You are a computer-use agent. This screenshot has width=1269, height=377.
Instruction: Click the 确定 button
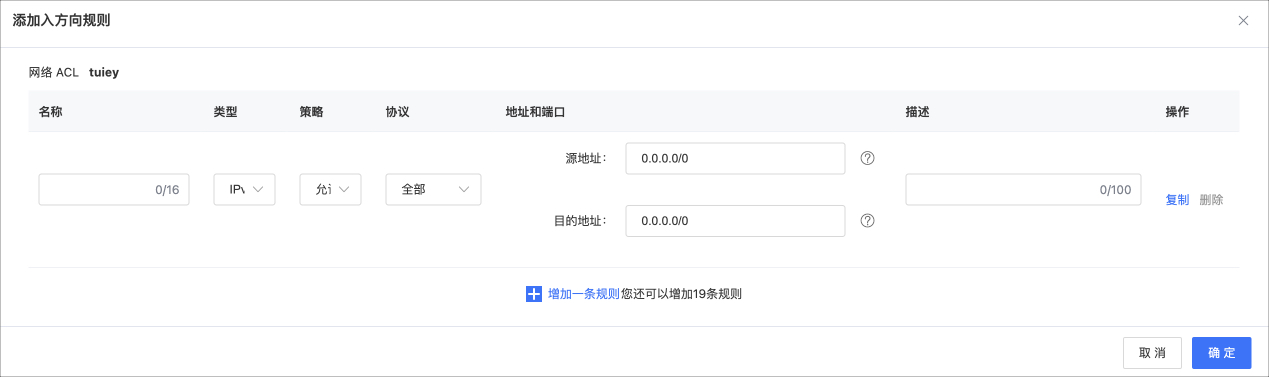(1222, 353)
